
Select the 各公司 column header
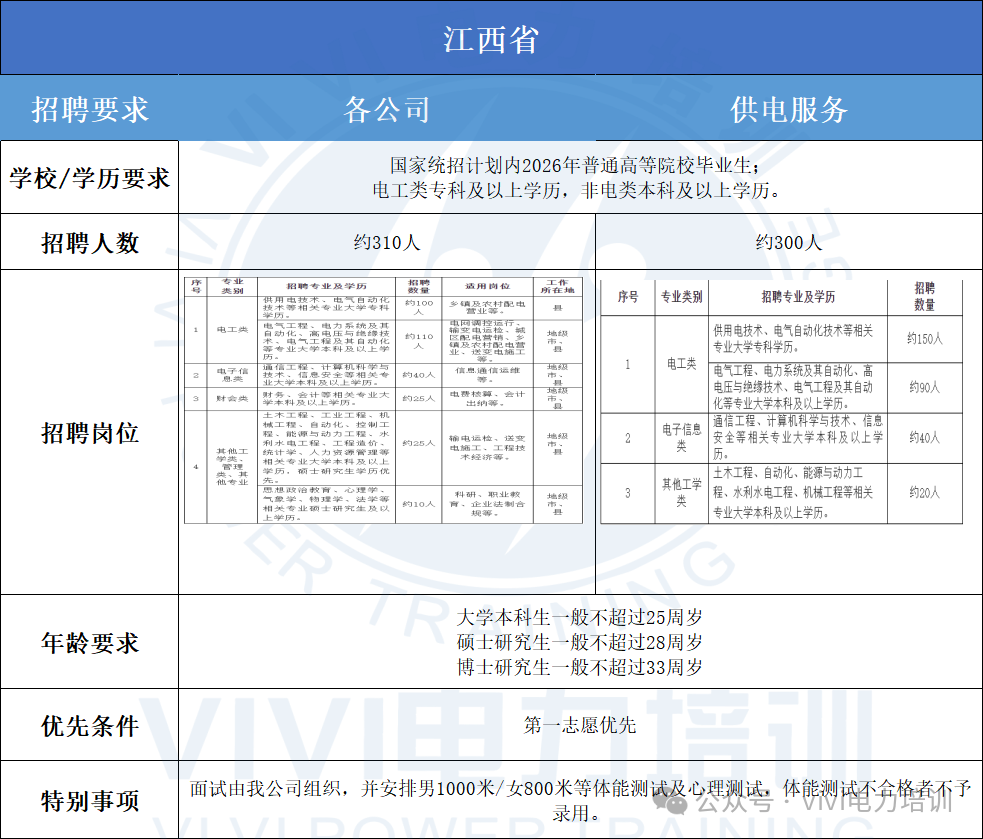[x=386, y=109]
